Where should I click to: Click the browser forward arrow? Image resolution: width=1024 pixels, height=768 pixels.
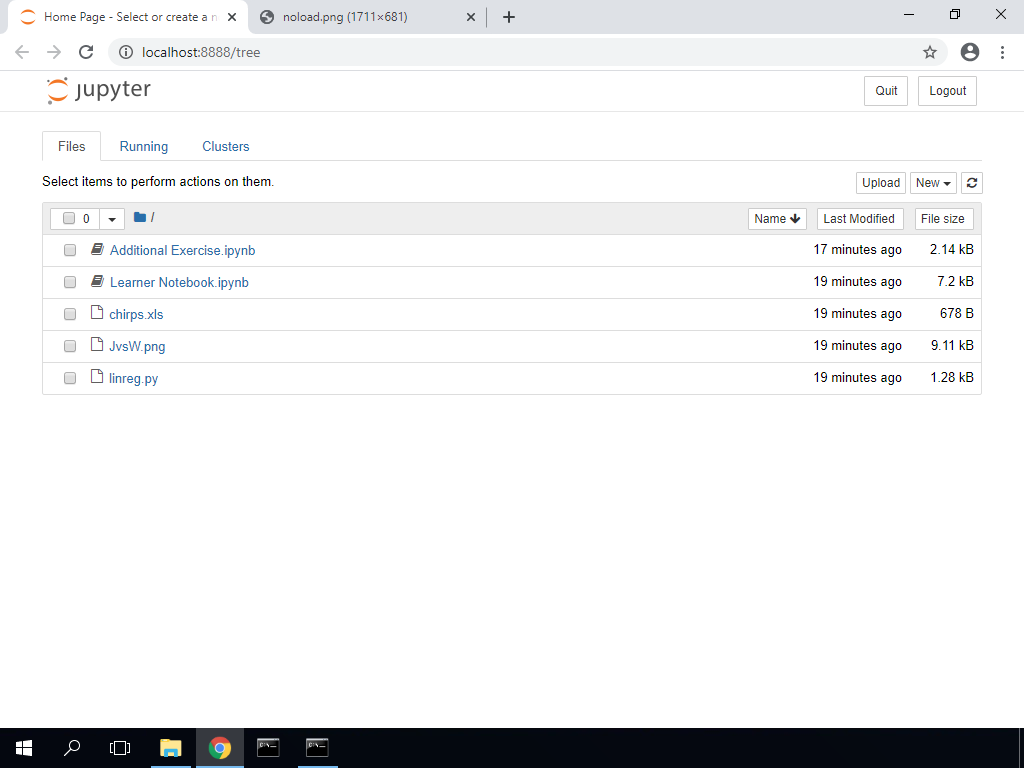point(54,52)
